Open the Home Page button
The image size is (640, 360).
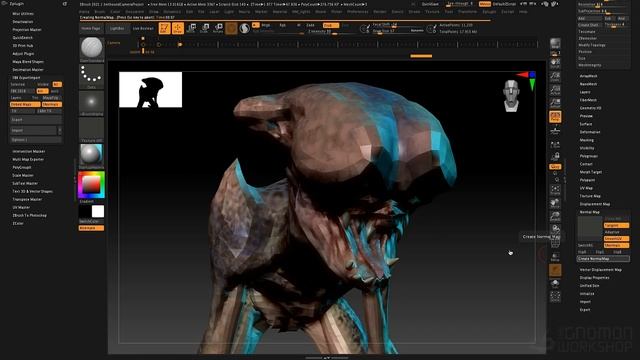click(x=91, y=29)
